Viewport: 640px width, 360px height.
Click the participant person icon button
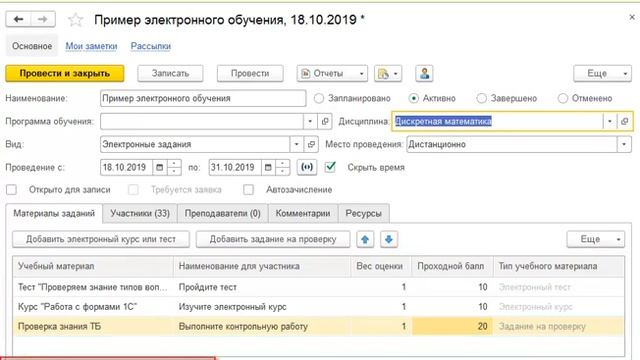click(x=424, y=73)
